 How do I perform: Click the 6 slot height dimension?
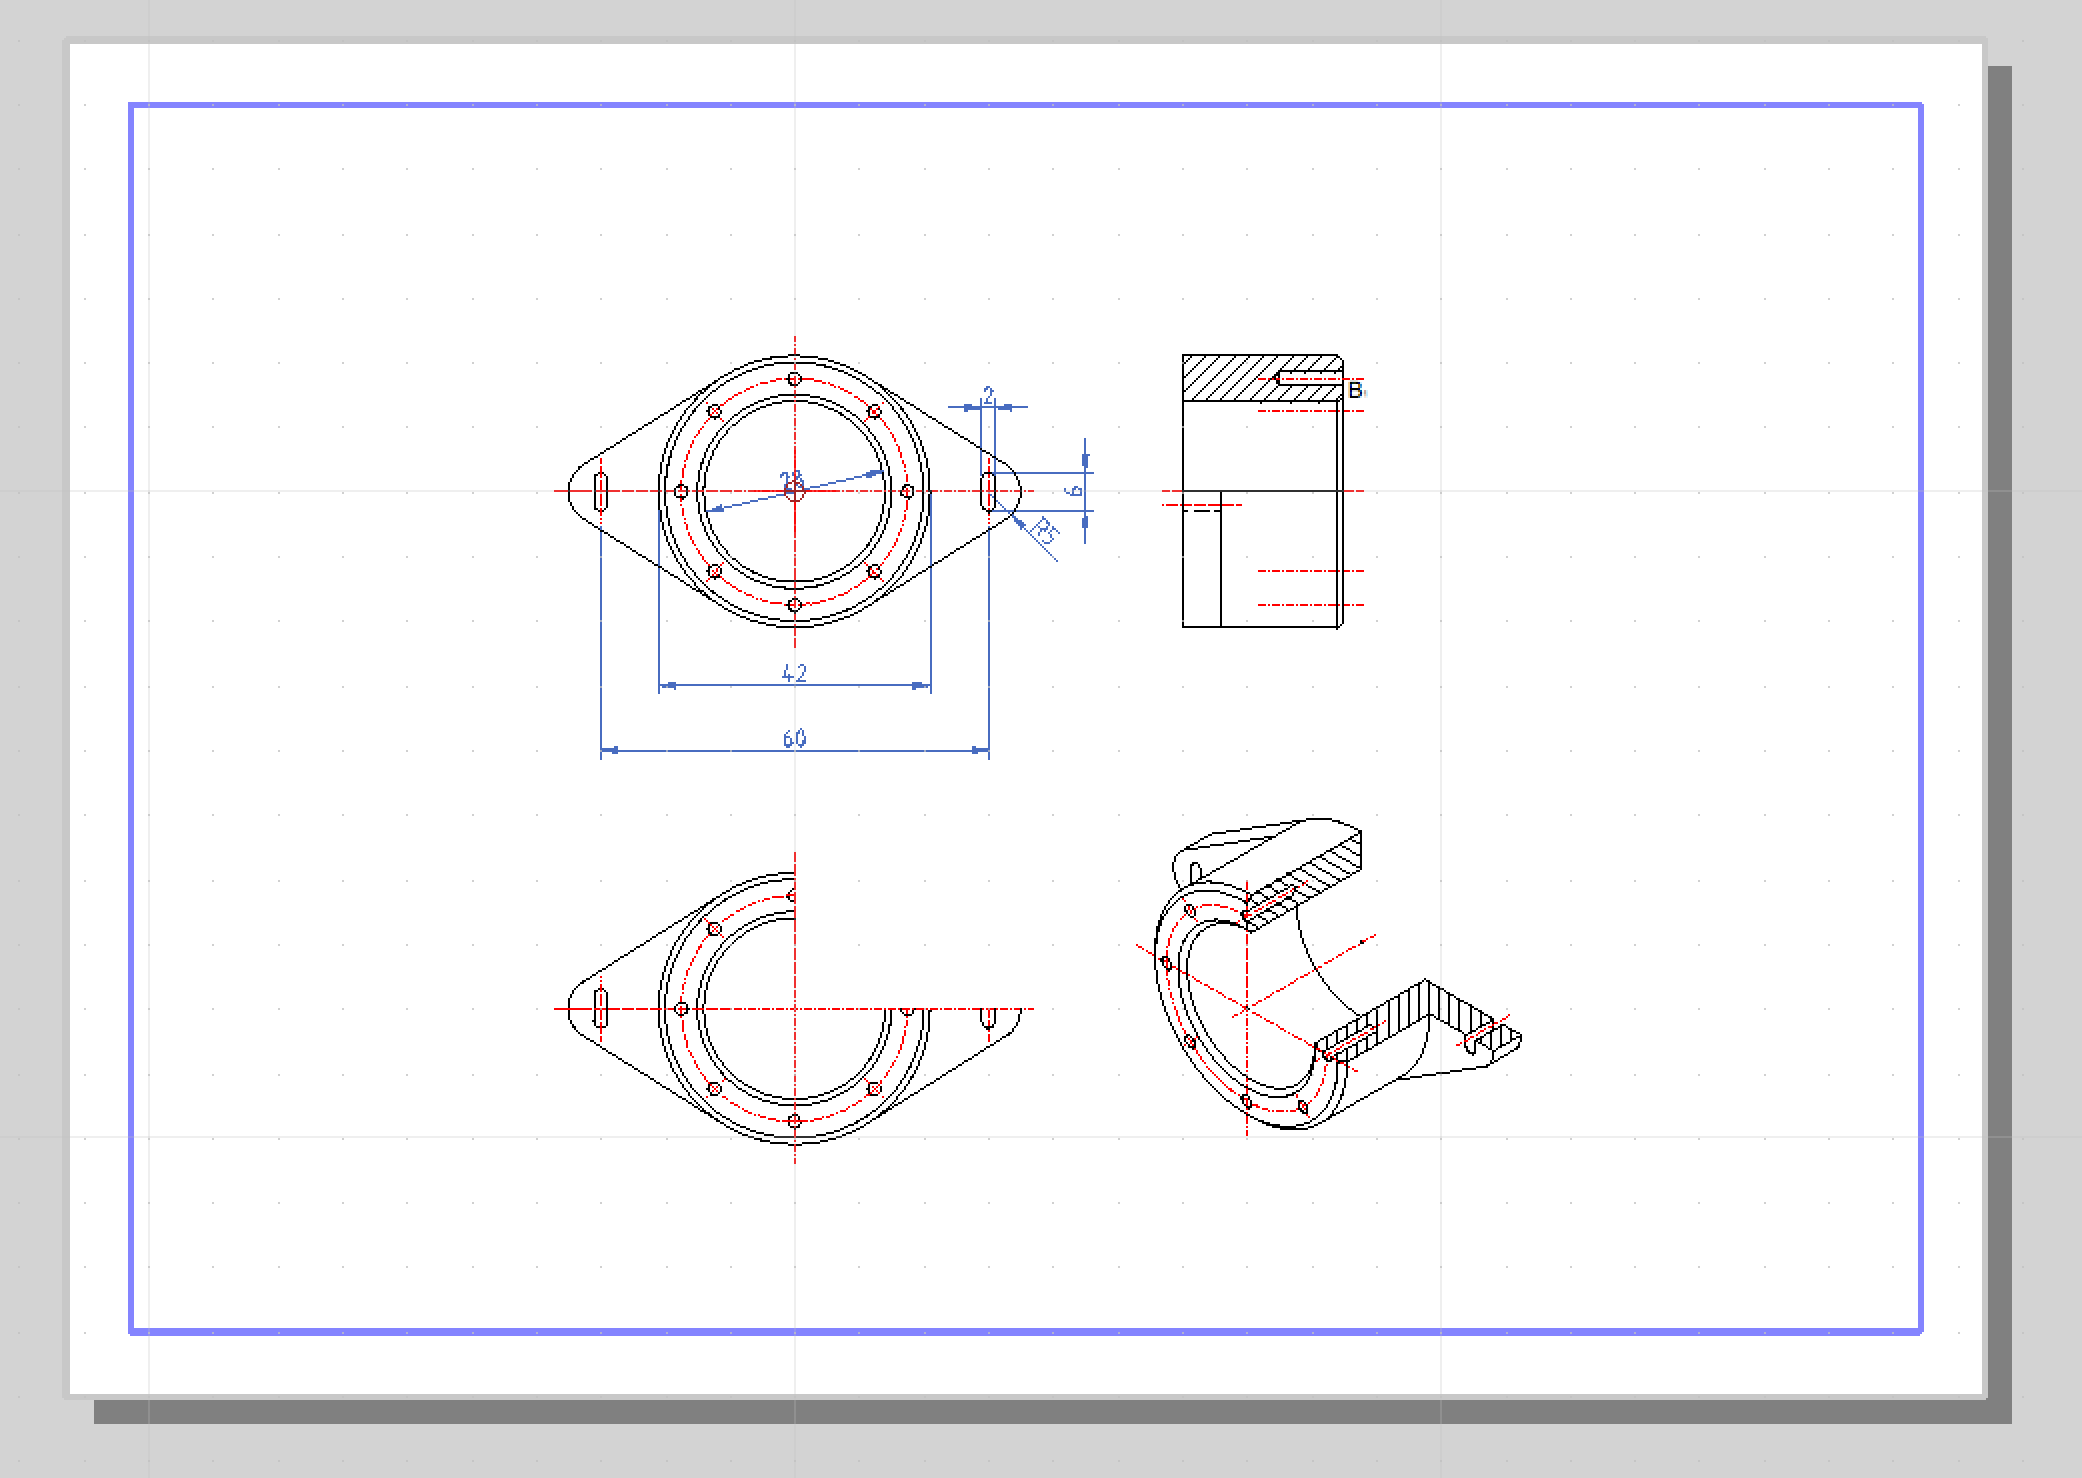pyautogui.click(x=1074, y=491)
